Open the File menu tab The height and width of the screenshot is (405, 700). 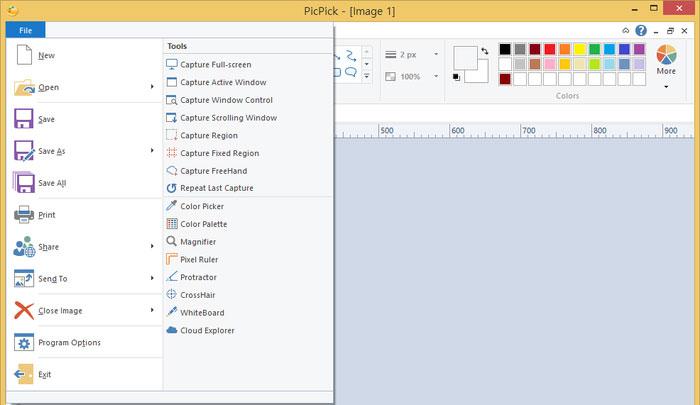[x=25, y=30]
